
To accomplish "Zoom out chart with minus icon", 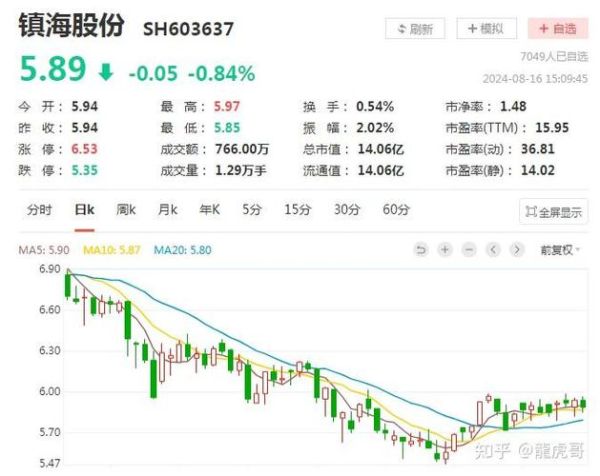I will coord(469,250).
